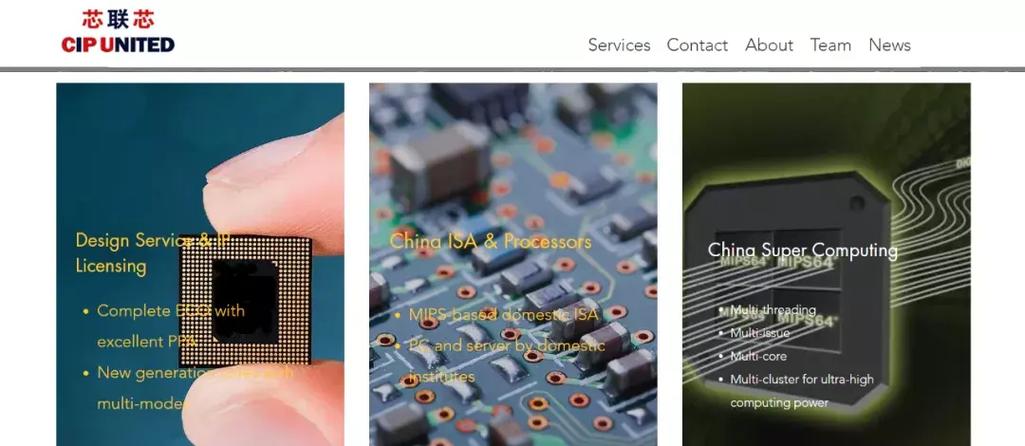Select the Design Service & IP Licensing heading
The width and height of the screenshot is (1025, 446).
pyautogui.click(x=152, y=253)
